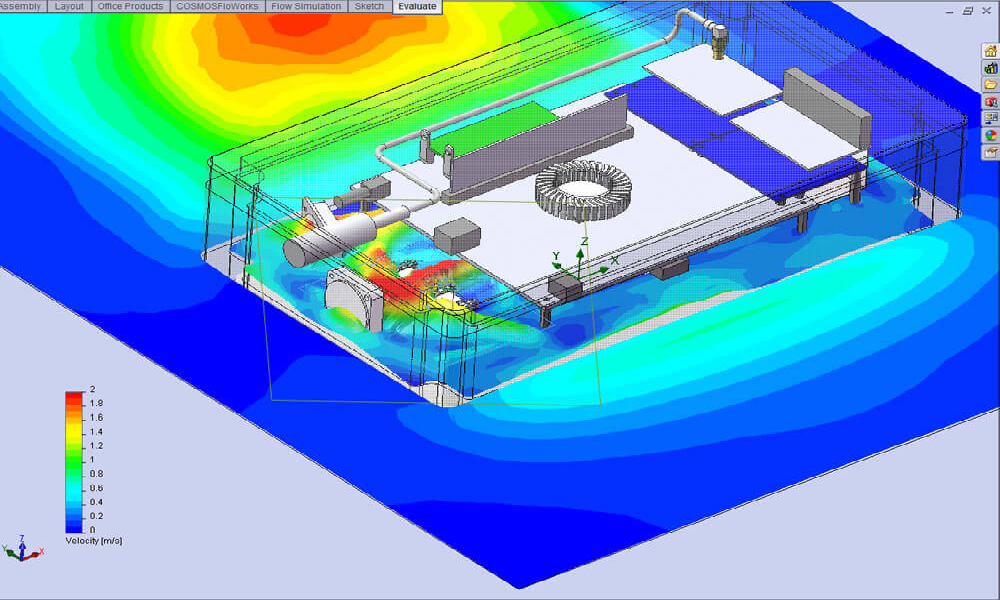Open the Custom Properties task pane
Image resolution: width=1000 pixels, height=600 pixels.
click(990, 152)
